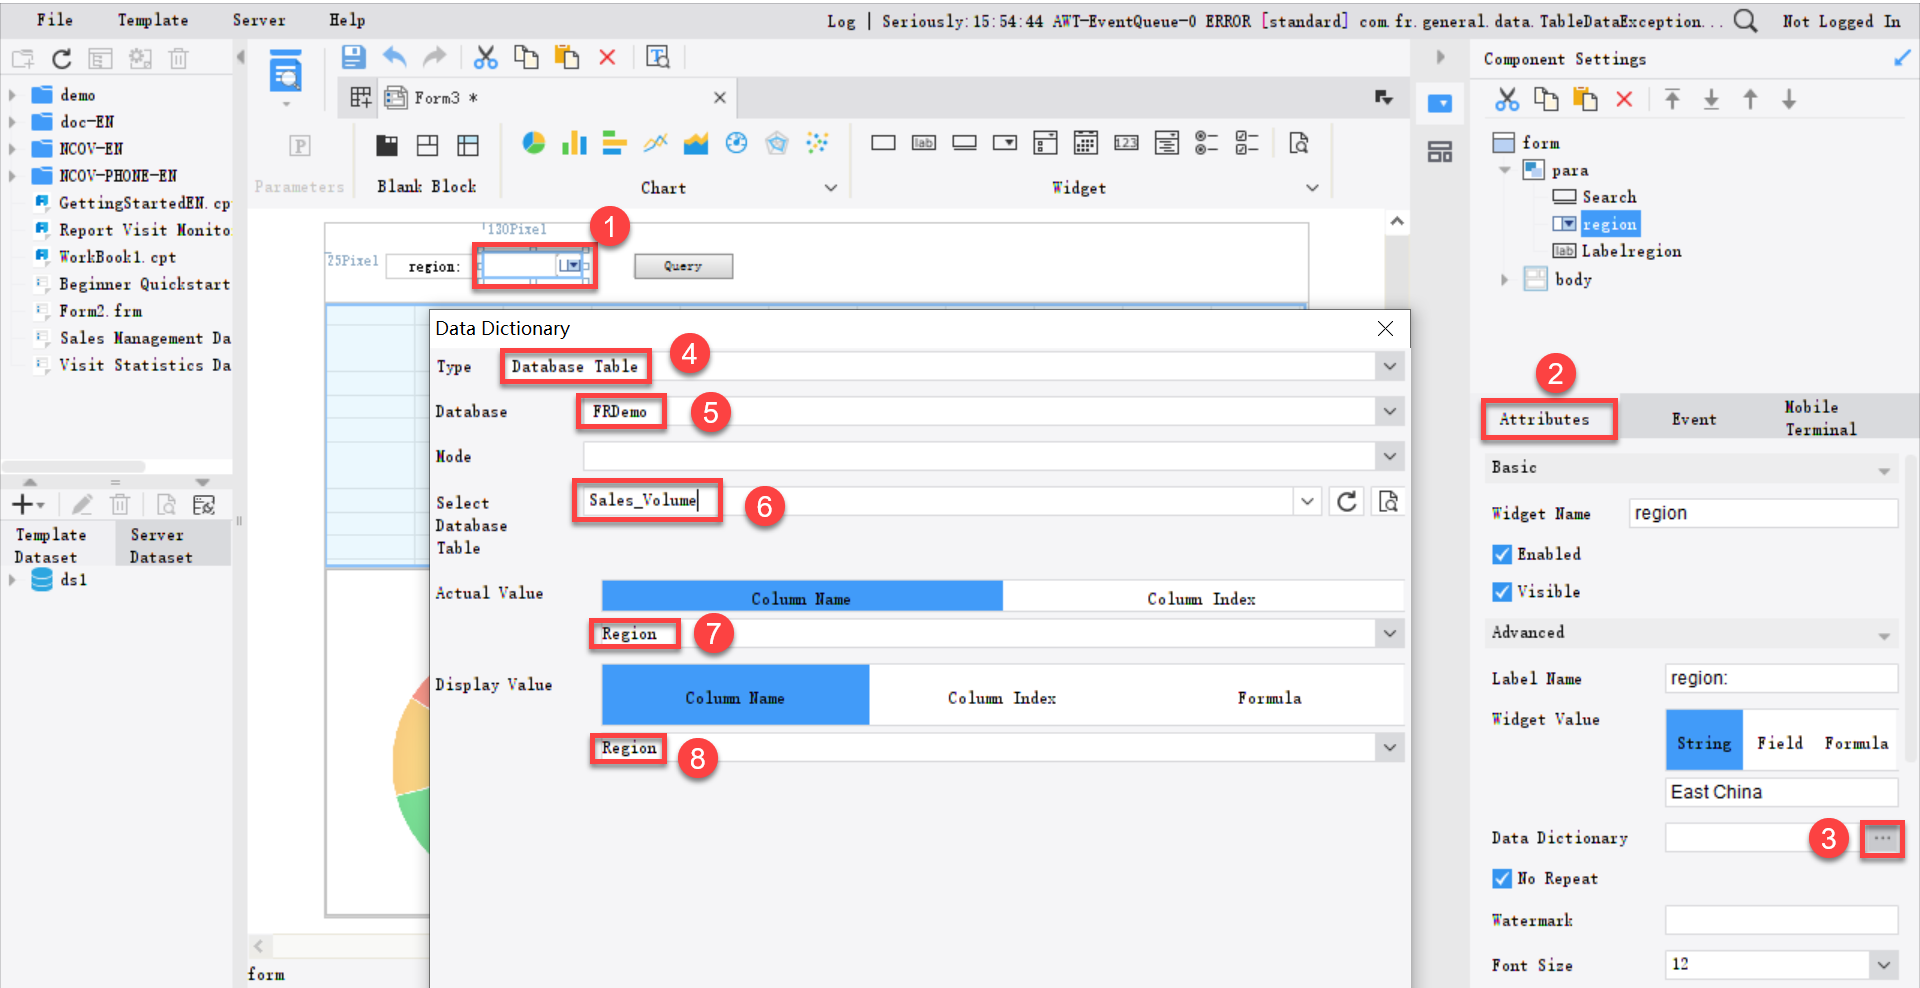Screen dimensions: 1920x988
Task: Move component to top in Component Settings
Action: [x=1672, y=99]
